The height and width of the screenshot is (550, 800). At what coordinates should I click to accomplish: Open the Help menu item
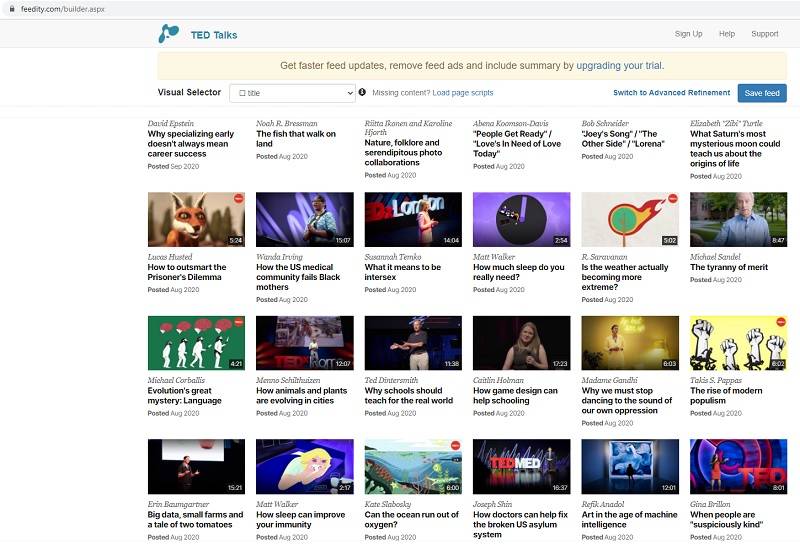coord(726,34)
